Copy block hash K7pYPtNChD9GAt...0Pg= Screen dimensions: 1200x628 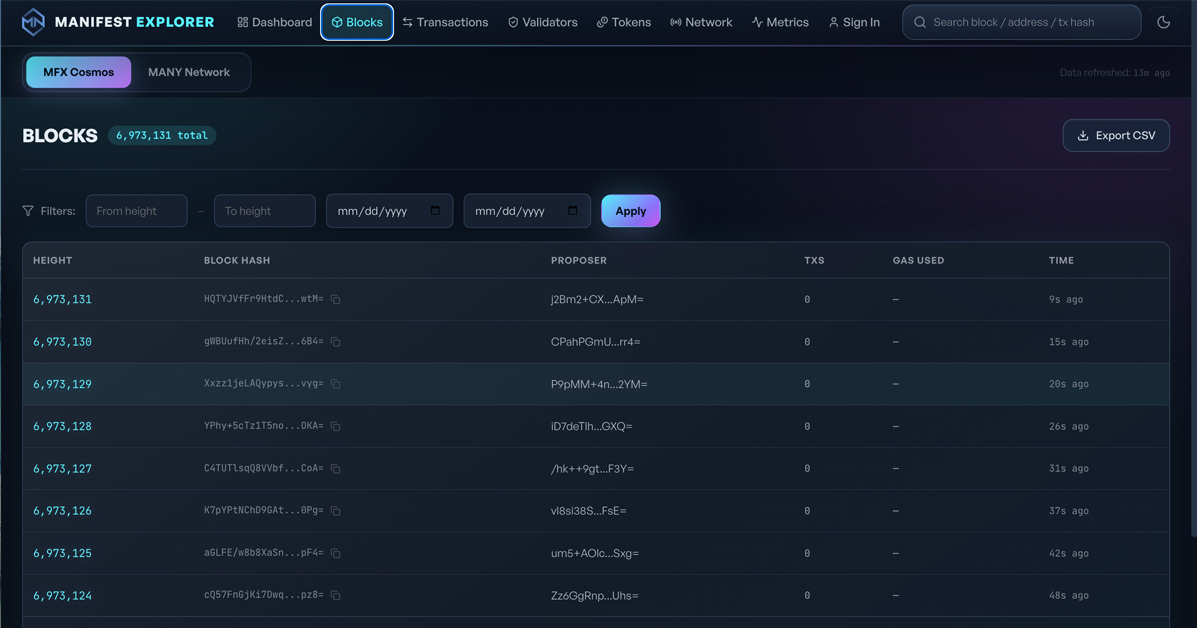[336, 511]
